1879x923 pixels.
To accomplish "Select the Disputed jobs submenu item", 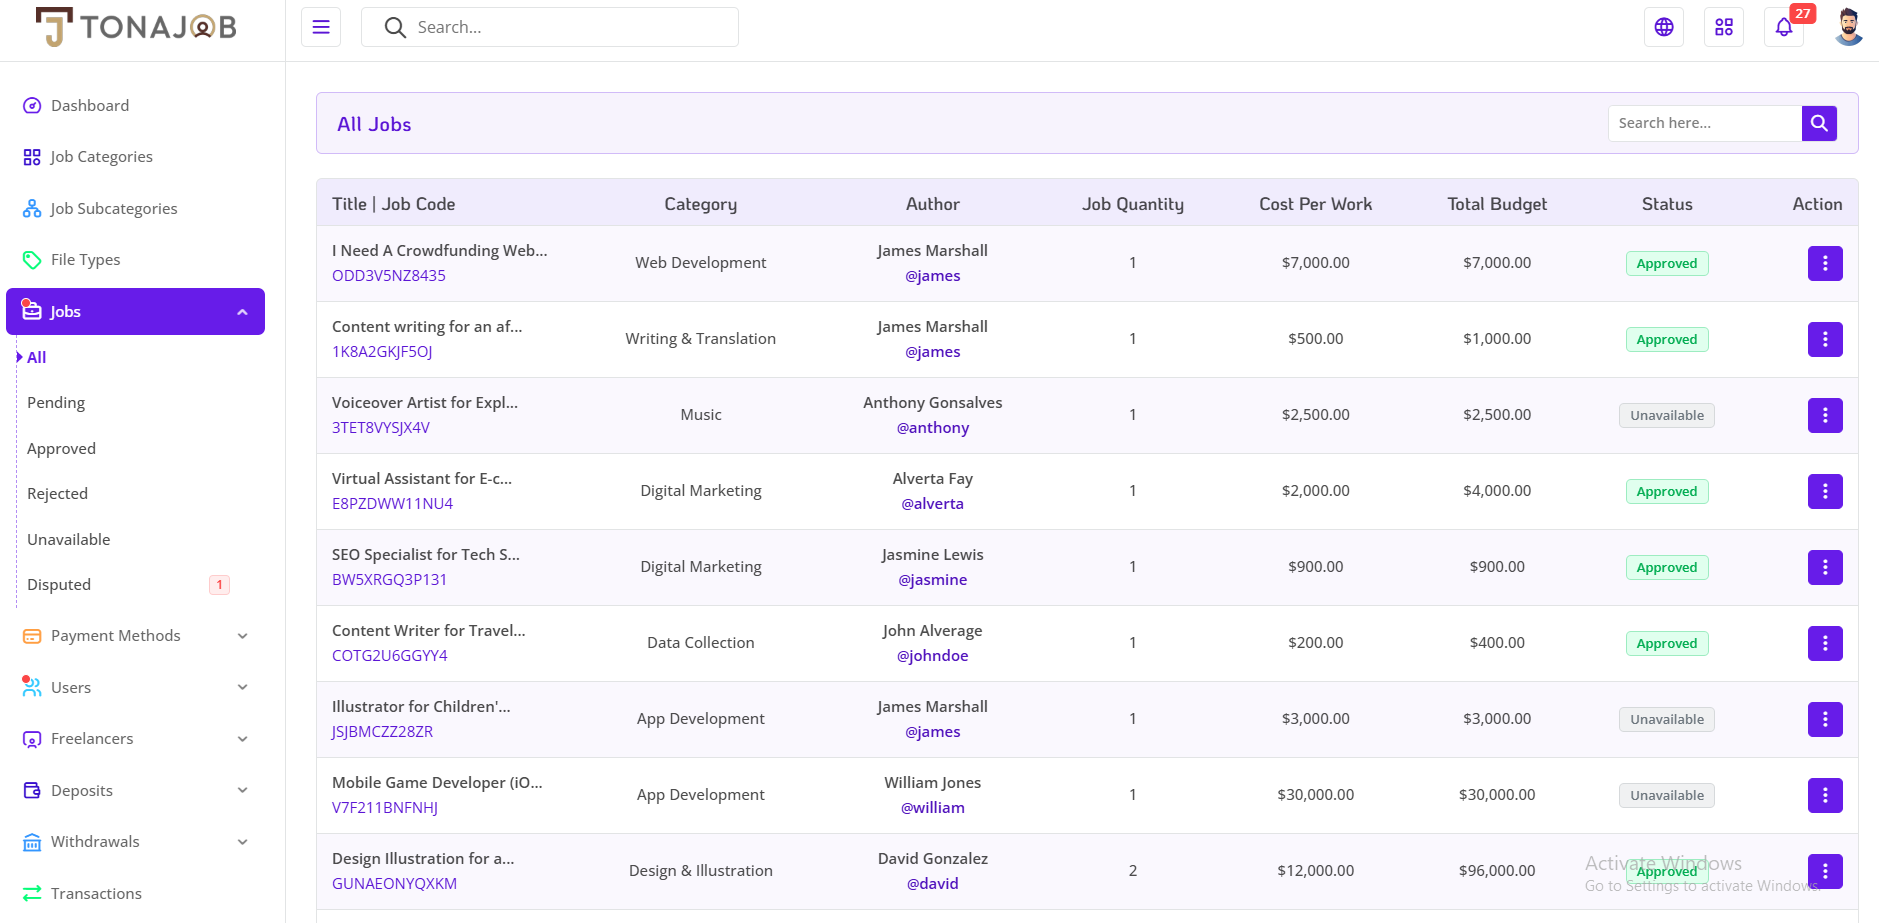I will [59, 585].
